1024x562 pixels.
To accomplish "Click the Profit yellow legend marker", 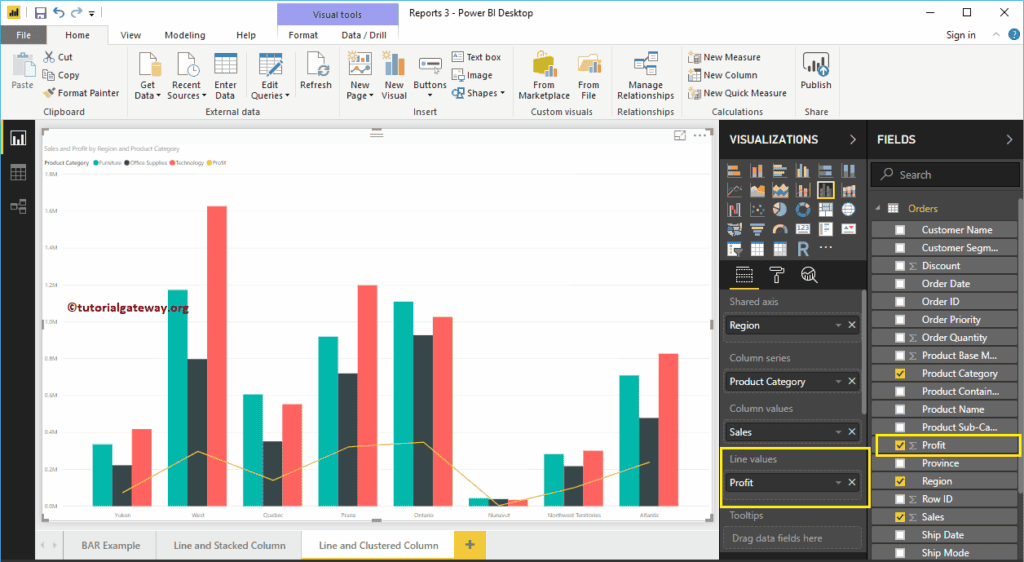I will (210, 163).
